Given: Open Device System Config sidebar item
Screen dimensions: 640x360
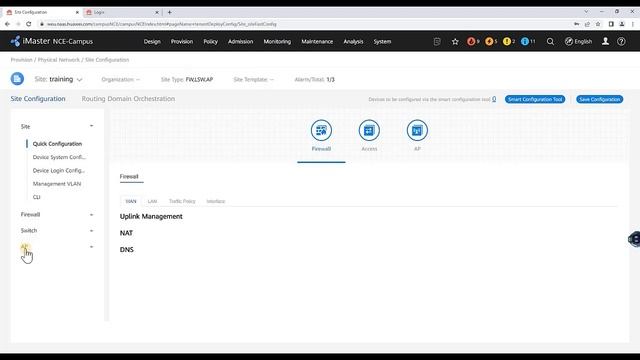Looking at the screenshot, I should [59, 157].
